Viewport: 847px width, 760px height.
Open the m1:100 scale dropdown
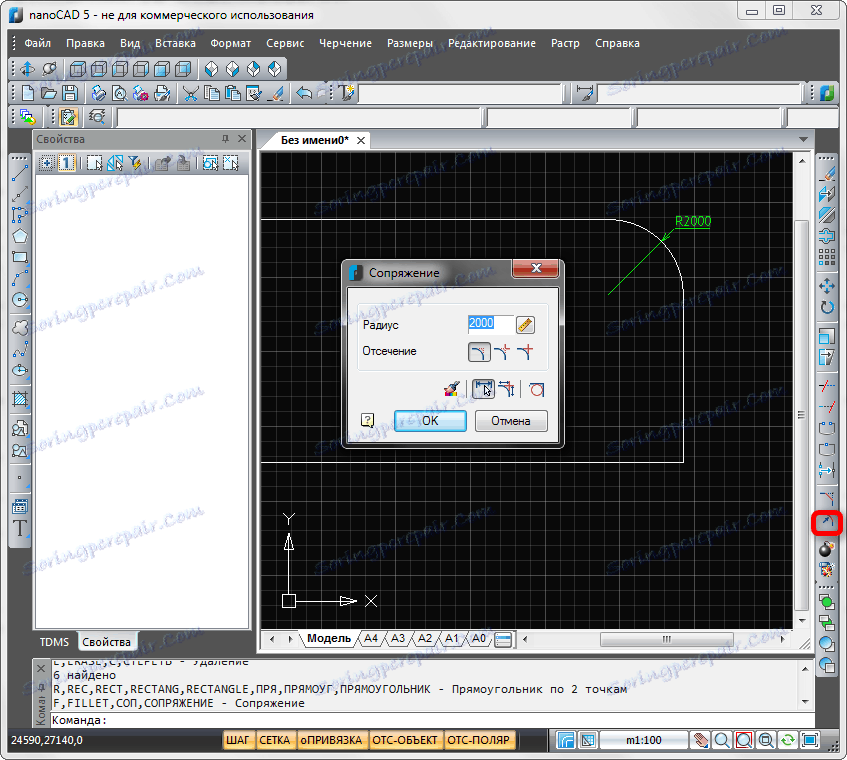[x=645, y=741]
